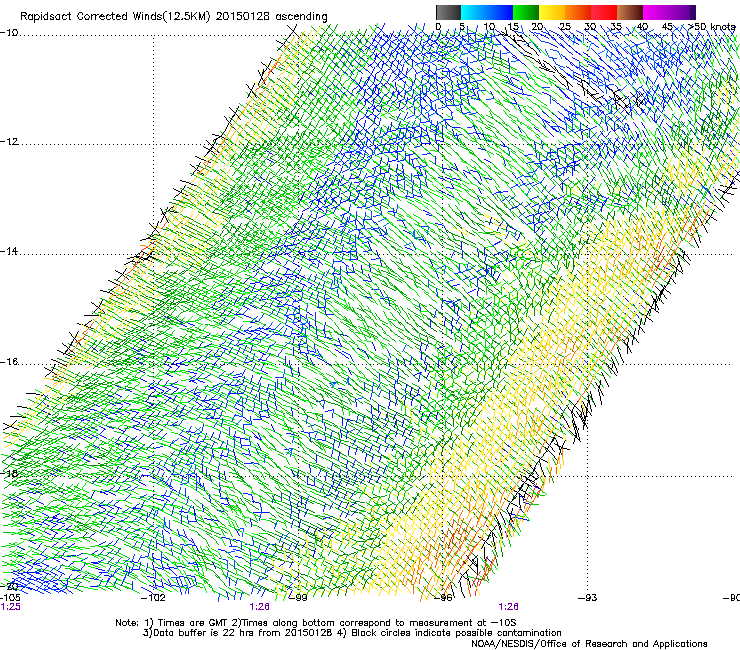The height and width of the screenshot is (650, 740).
Task: Click the gray 0-5 knots color swatch
Action: 449,12
